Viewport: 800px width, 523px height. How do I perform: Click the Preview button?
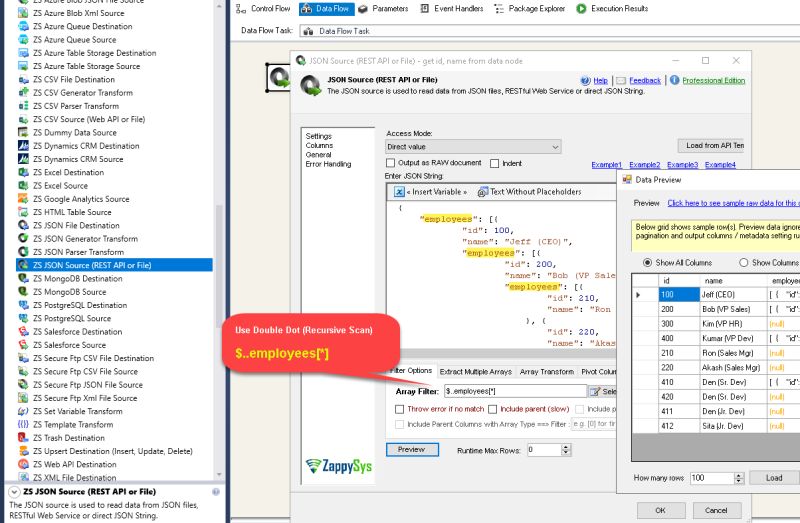(x=412, y=450)
